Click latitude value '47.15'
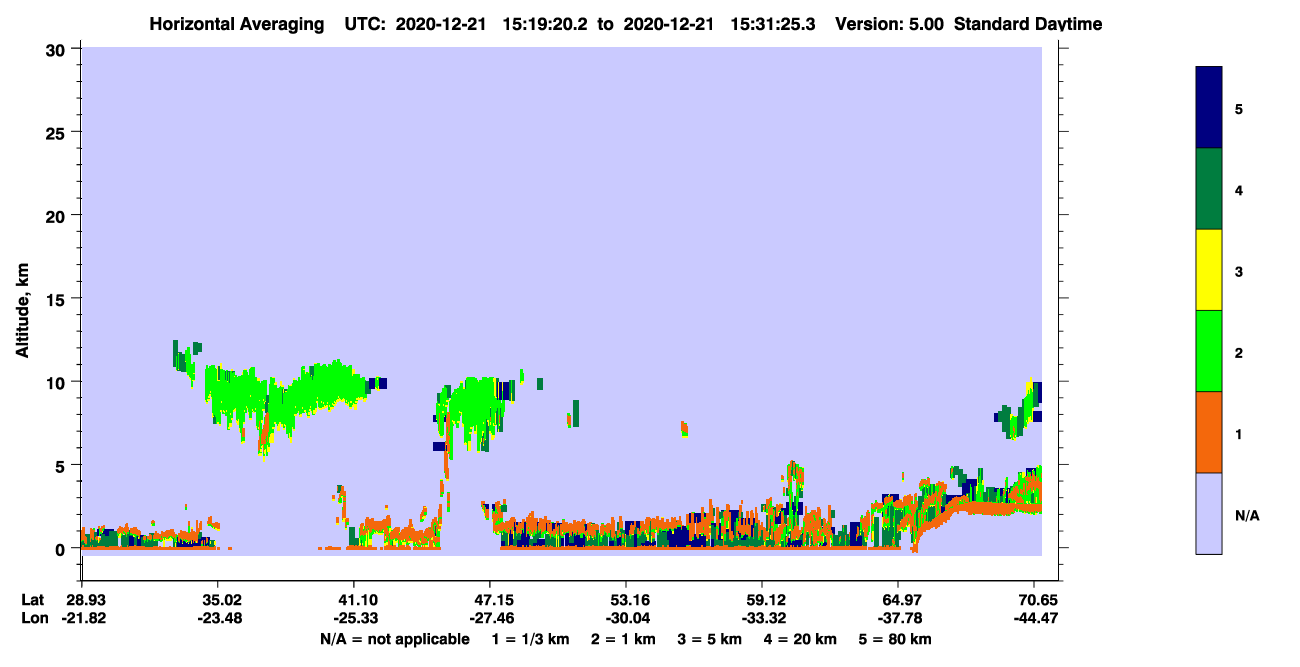 (x=490, y=600)
